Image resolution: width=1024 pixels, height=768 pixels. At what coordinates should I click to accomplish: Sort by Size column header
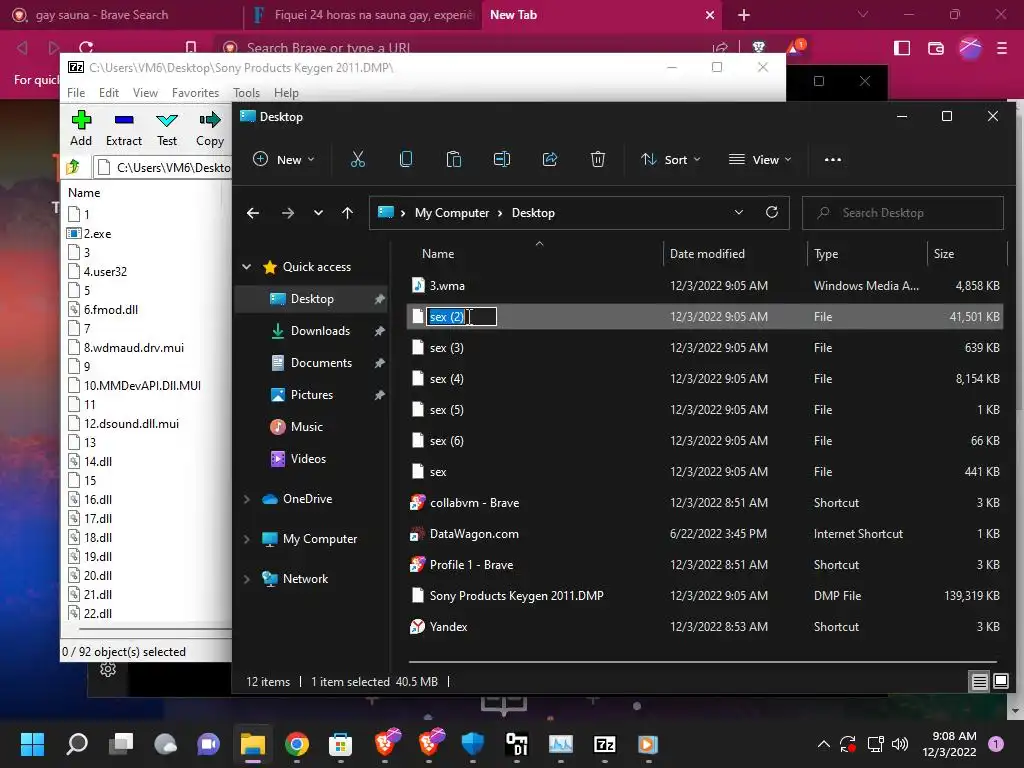(967, 253)
